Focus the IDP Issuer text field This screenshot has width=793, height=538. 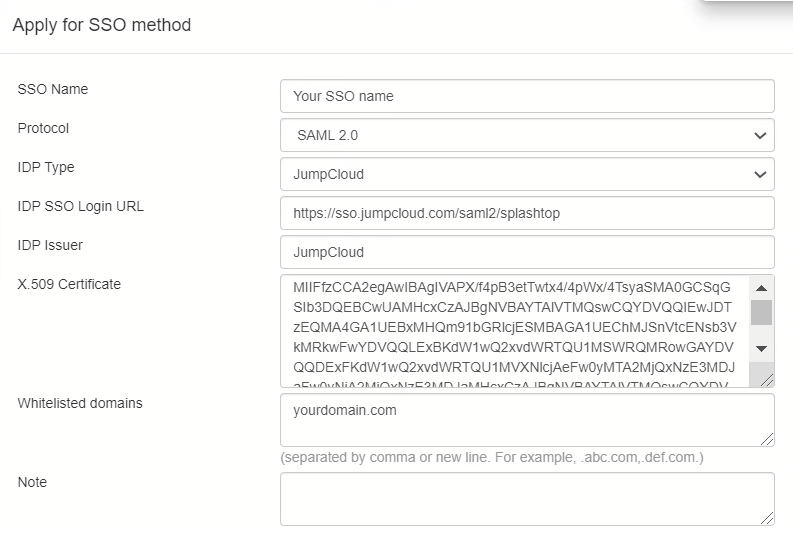tap(527, 252)
